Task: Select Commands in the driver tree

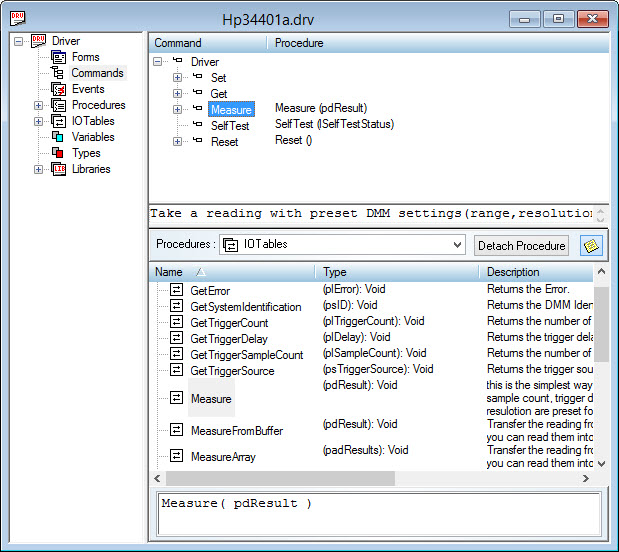Action: [x=97, y=73]
